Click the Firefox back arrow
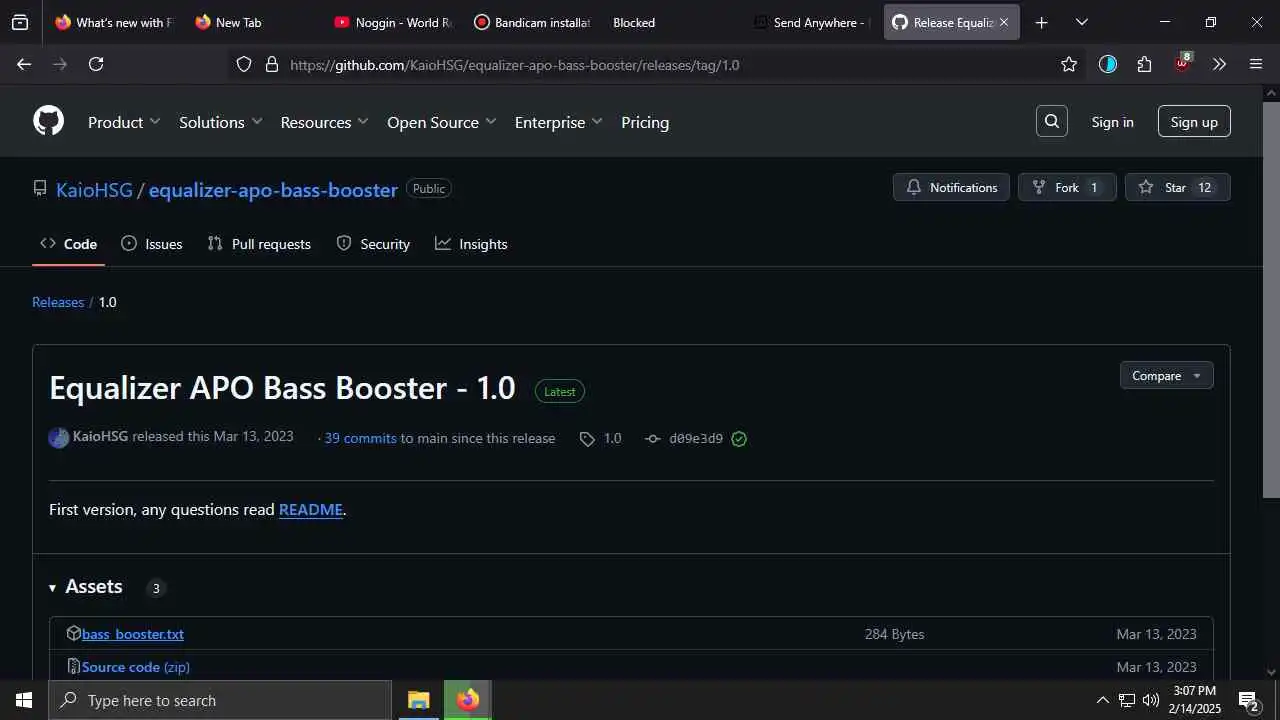The image size is (1280, 720). [24, 64]
